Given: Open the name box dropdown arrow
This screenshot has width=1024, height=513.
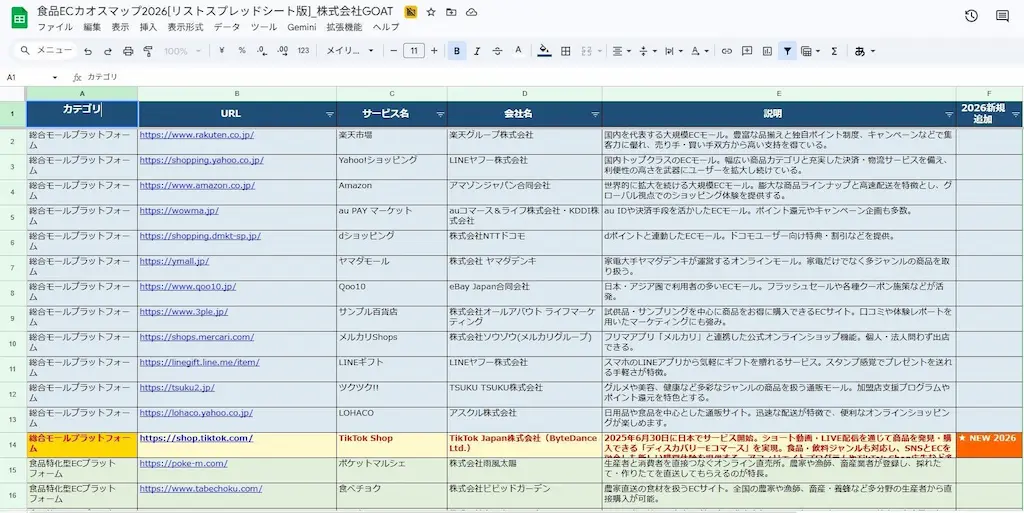Looking at the screenshot, I should point(55,77).
